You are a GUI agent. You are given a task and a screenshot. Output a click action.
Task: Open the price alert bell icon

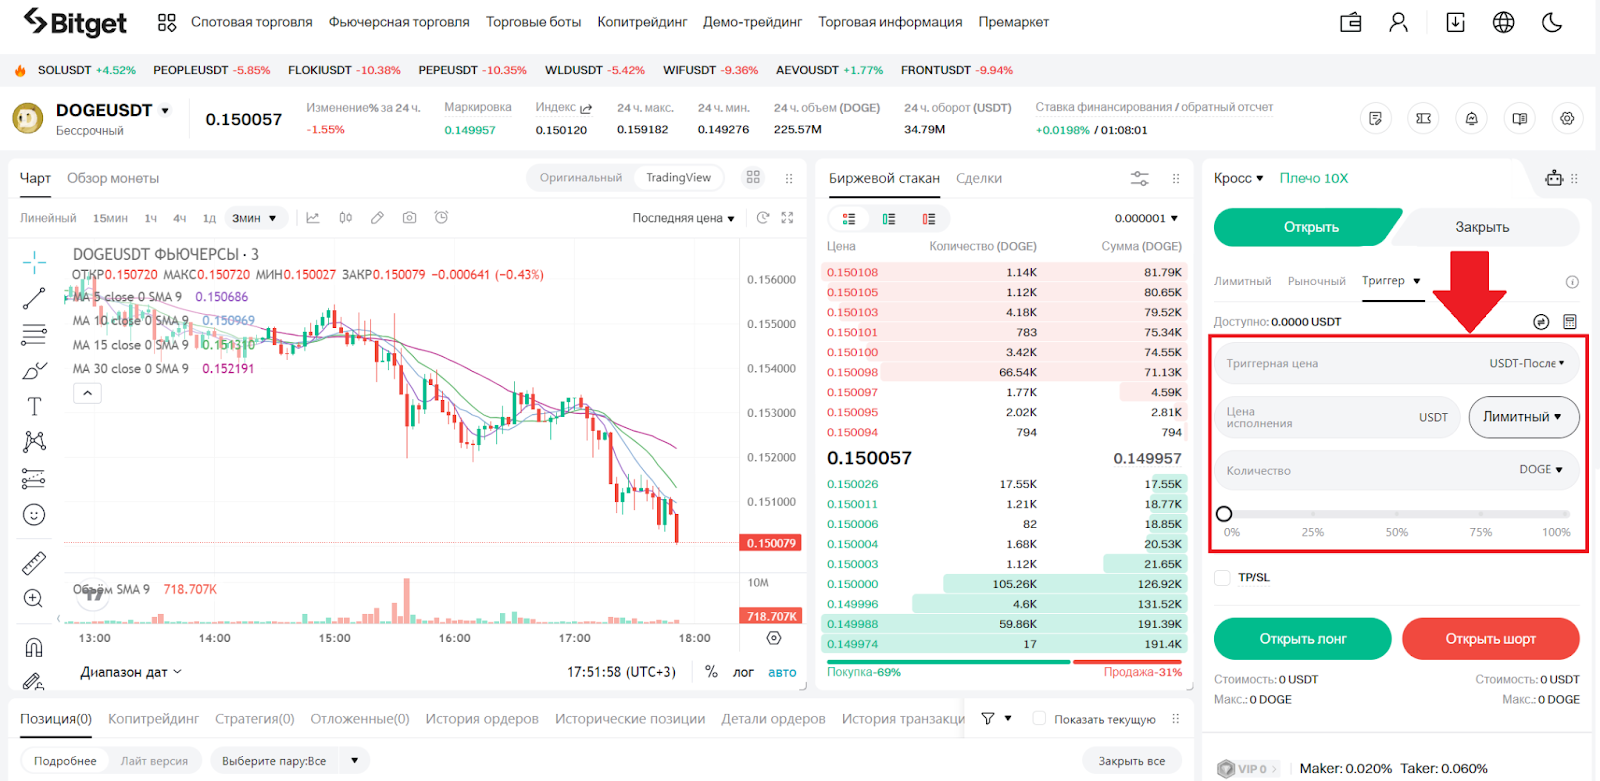coord(1471,118)
